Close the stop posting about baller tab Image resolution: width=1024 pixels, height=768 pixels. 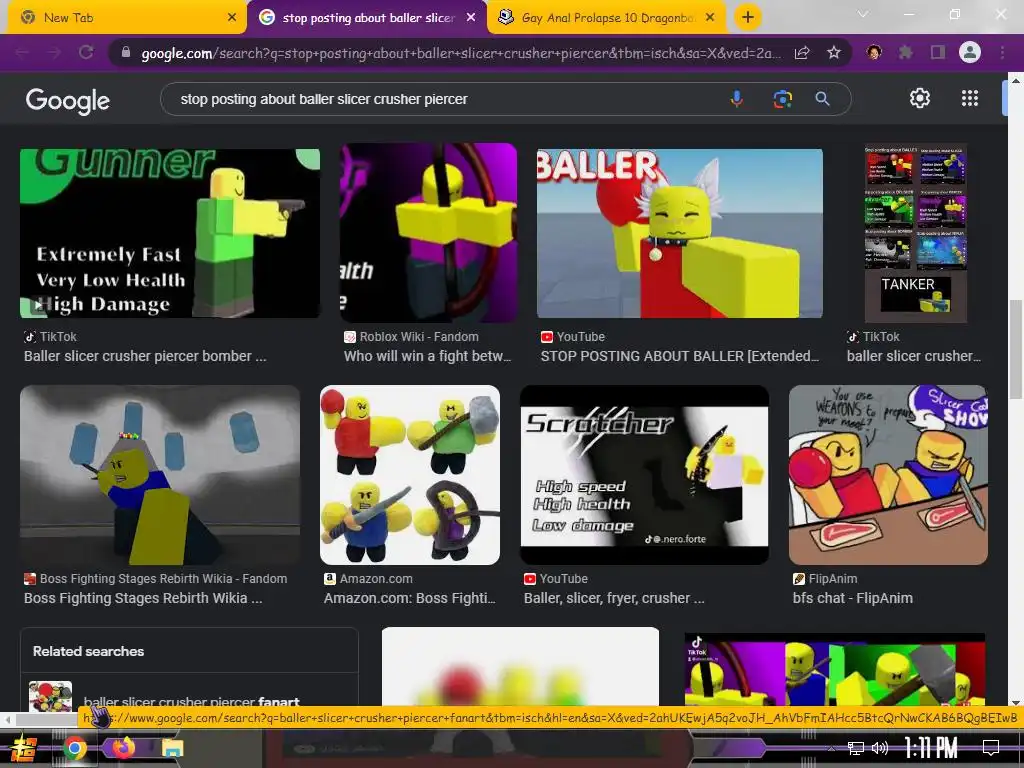click(471, 18)
